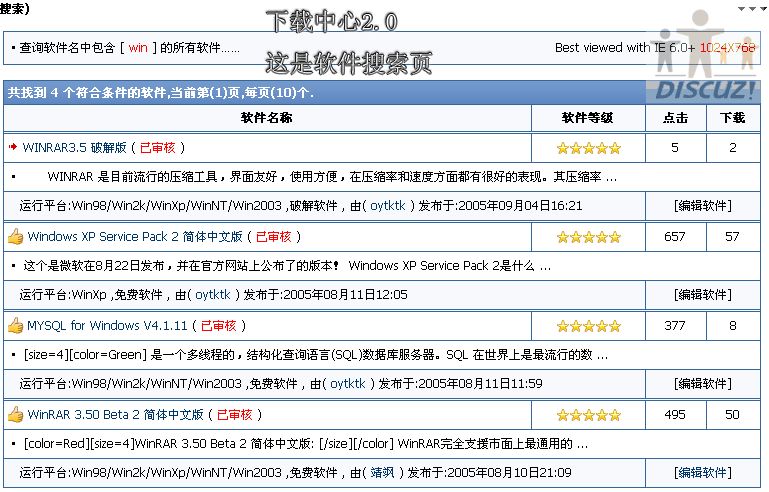
Task: Click the star rating for WINRAR3.5 破解版
Action: (589, 148)
